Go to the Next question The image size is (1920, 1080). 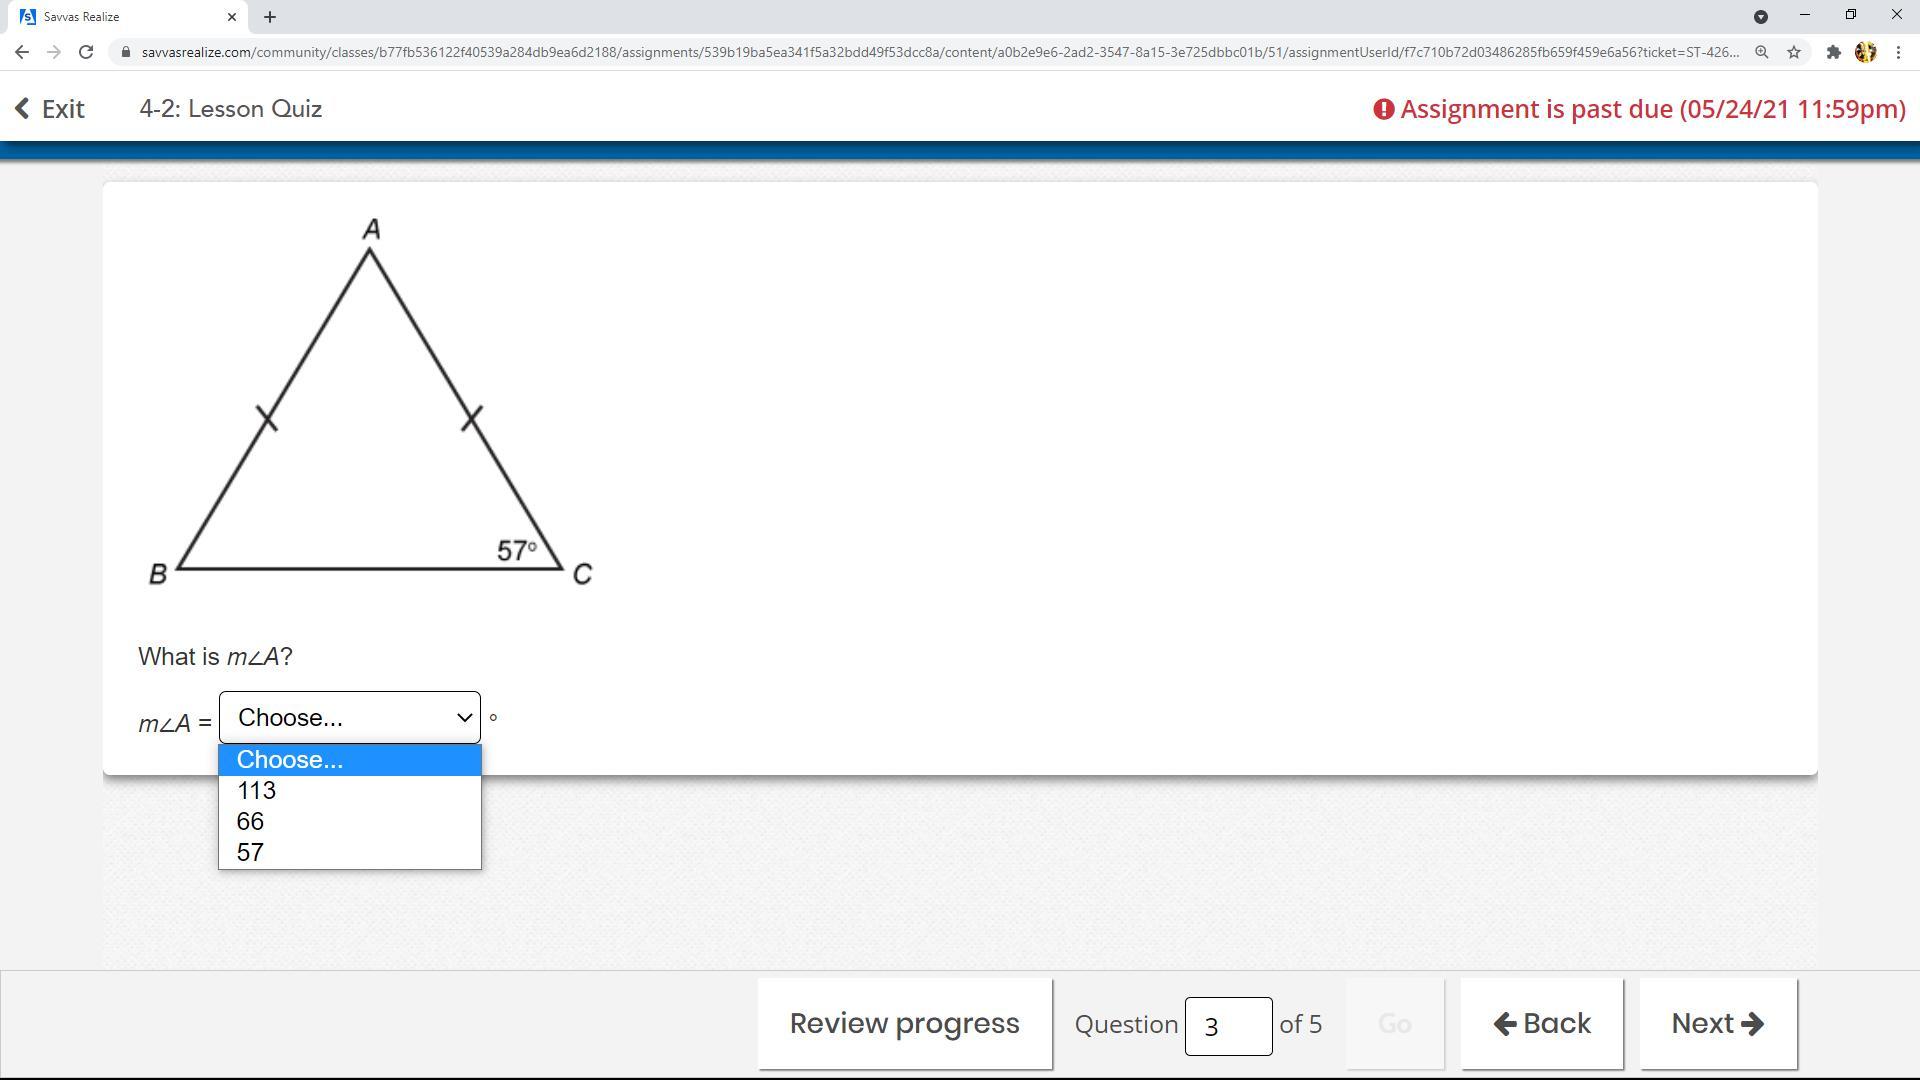[x=1717, y=1024]
